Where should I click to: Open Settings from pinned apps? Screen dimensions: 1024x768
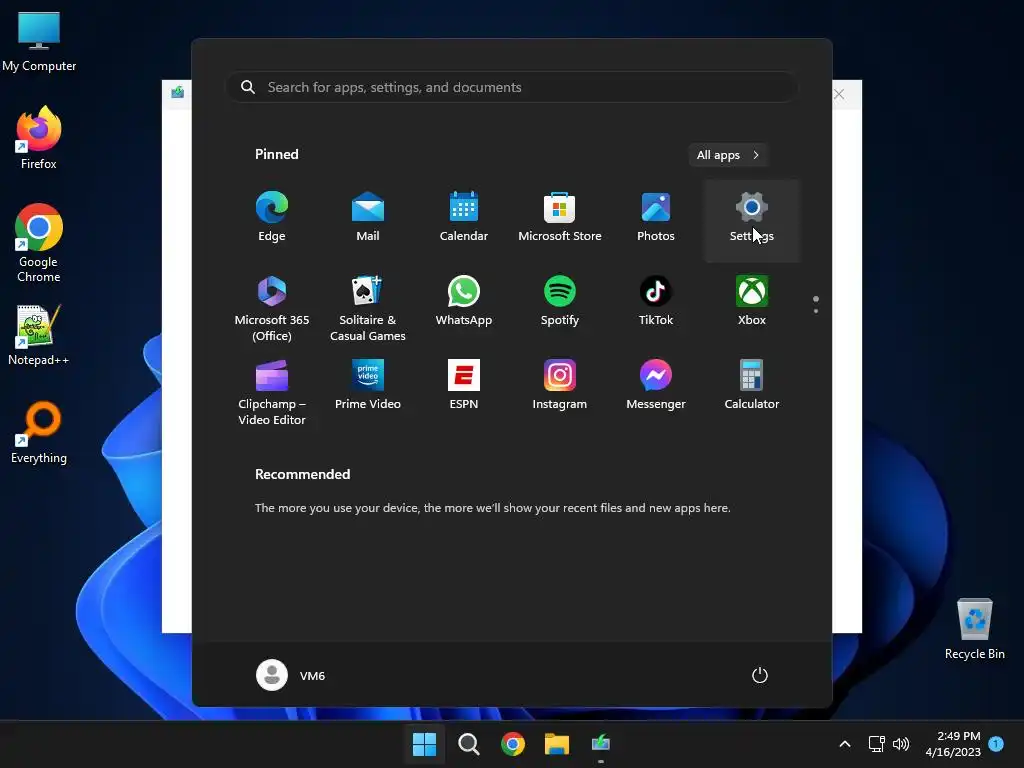752,221
